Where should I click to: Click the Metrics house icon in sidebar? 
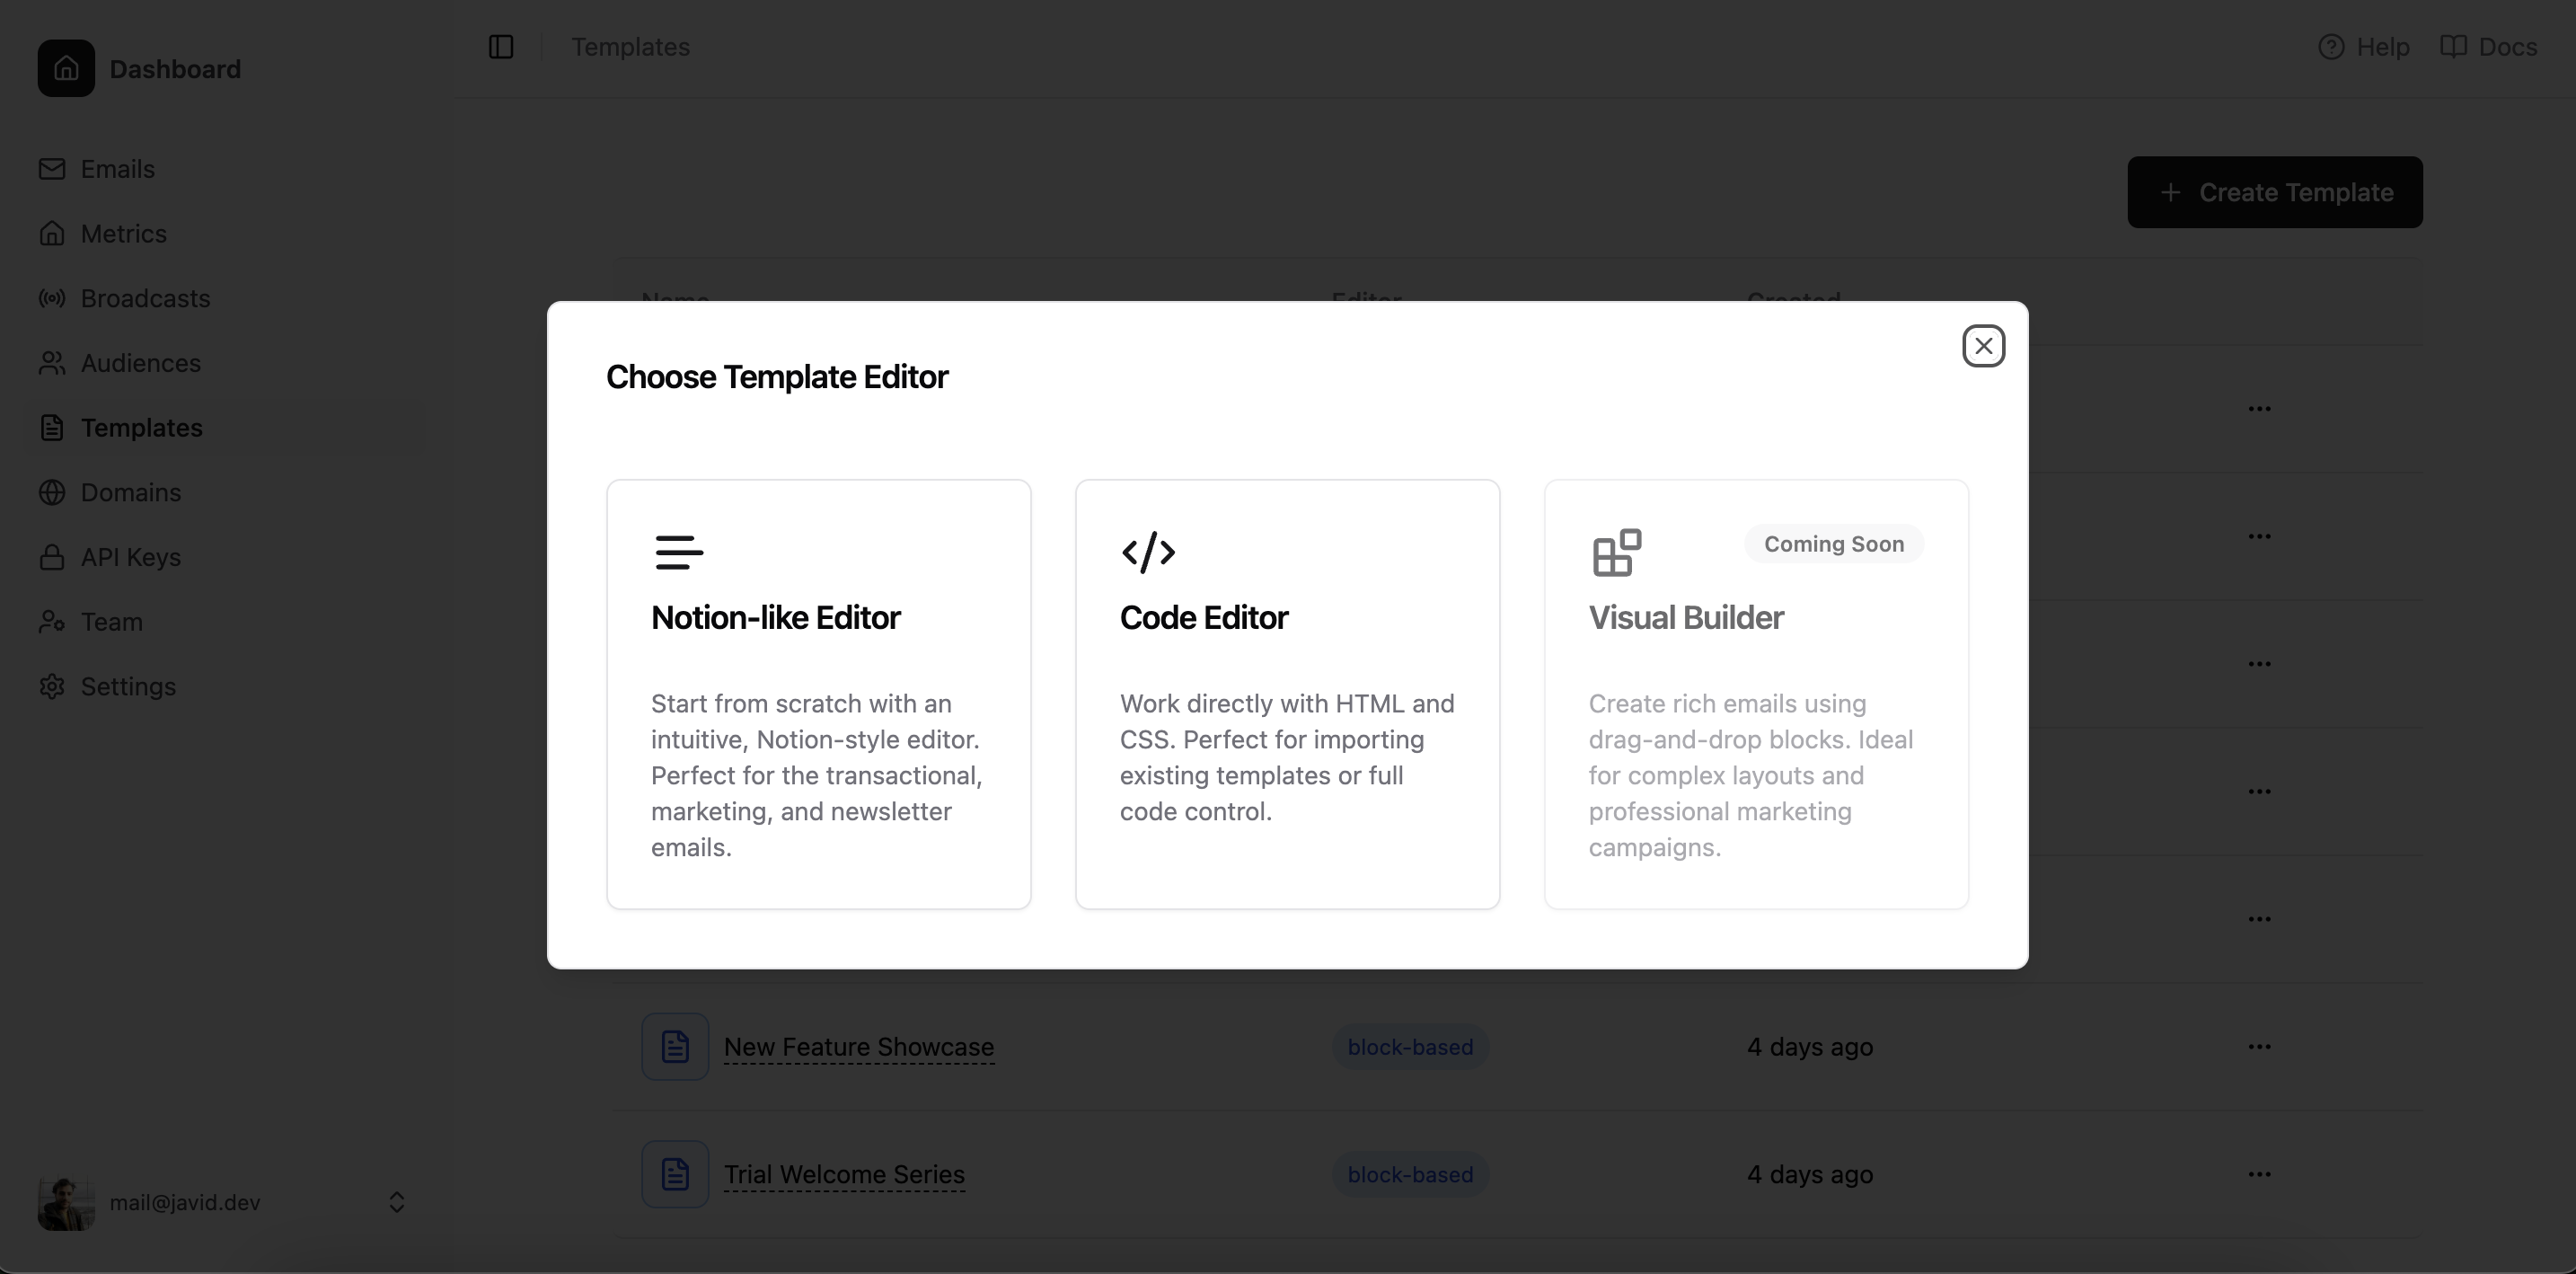52,233
